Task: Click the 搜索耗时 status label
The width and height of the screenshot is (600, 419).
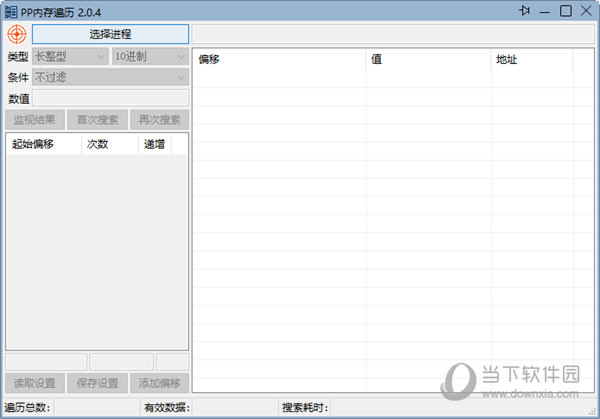Action: [305, 408]
